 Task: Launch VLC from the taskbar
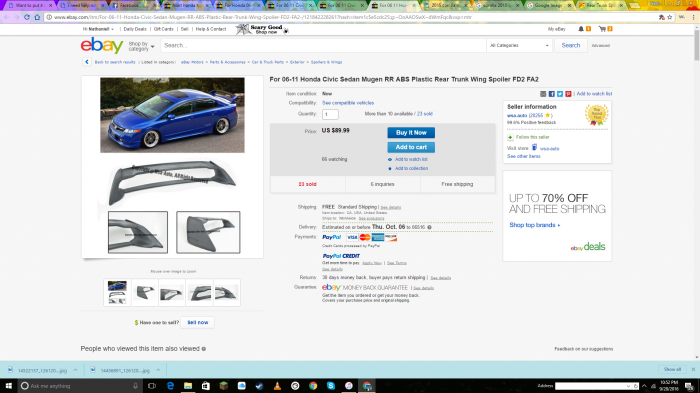[x=277, y=386]
